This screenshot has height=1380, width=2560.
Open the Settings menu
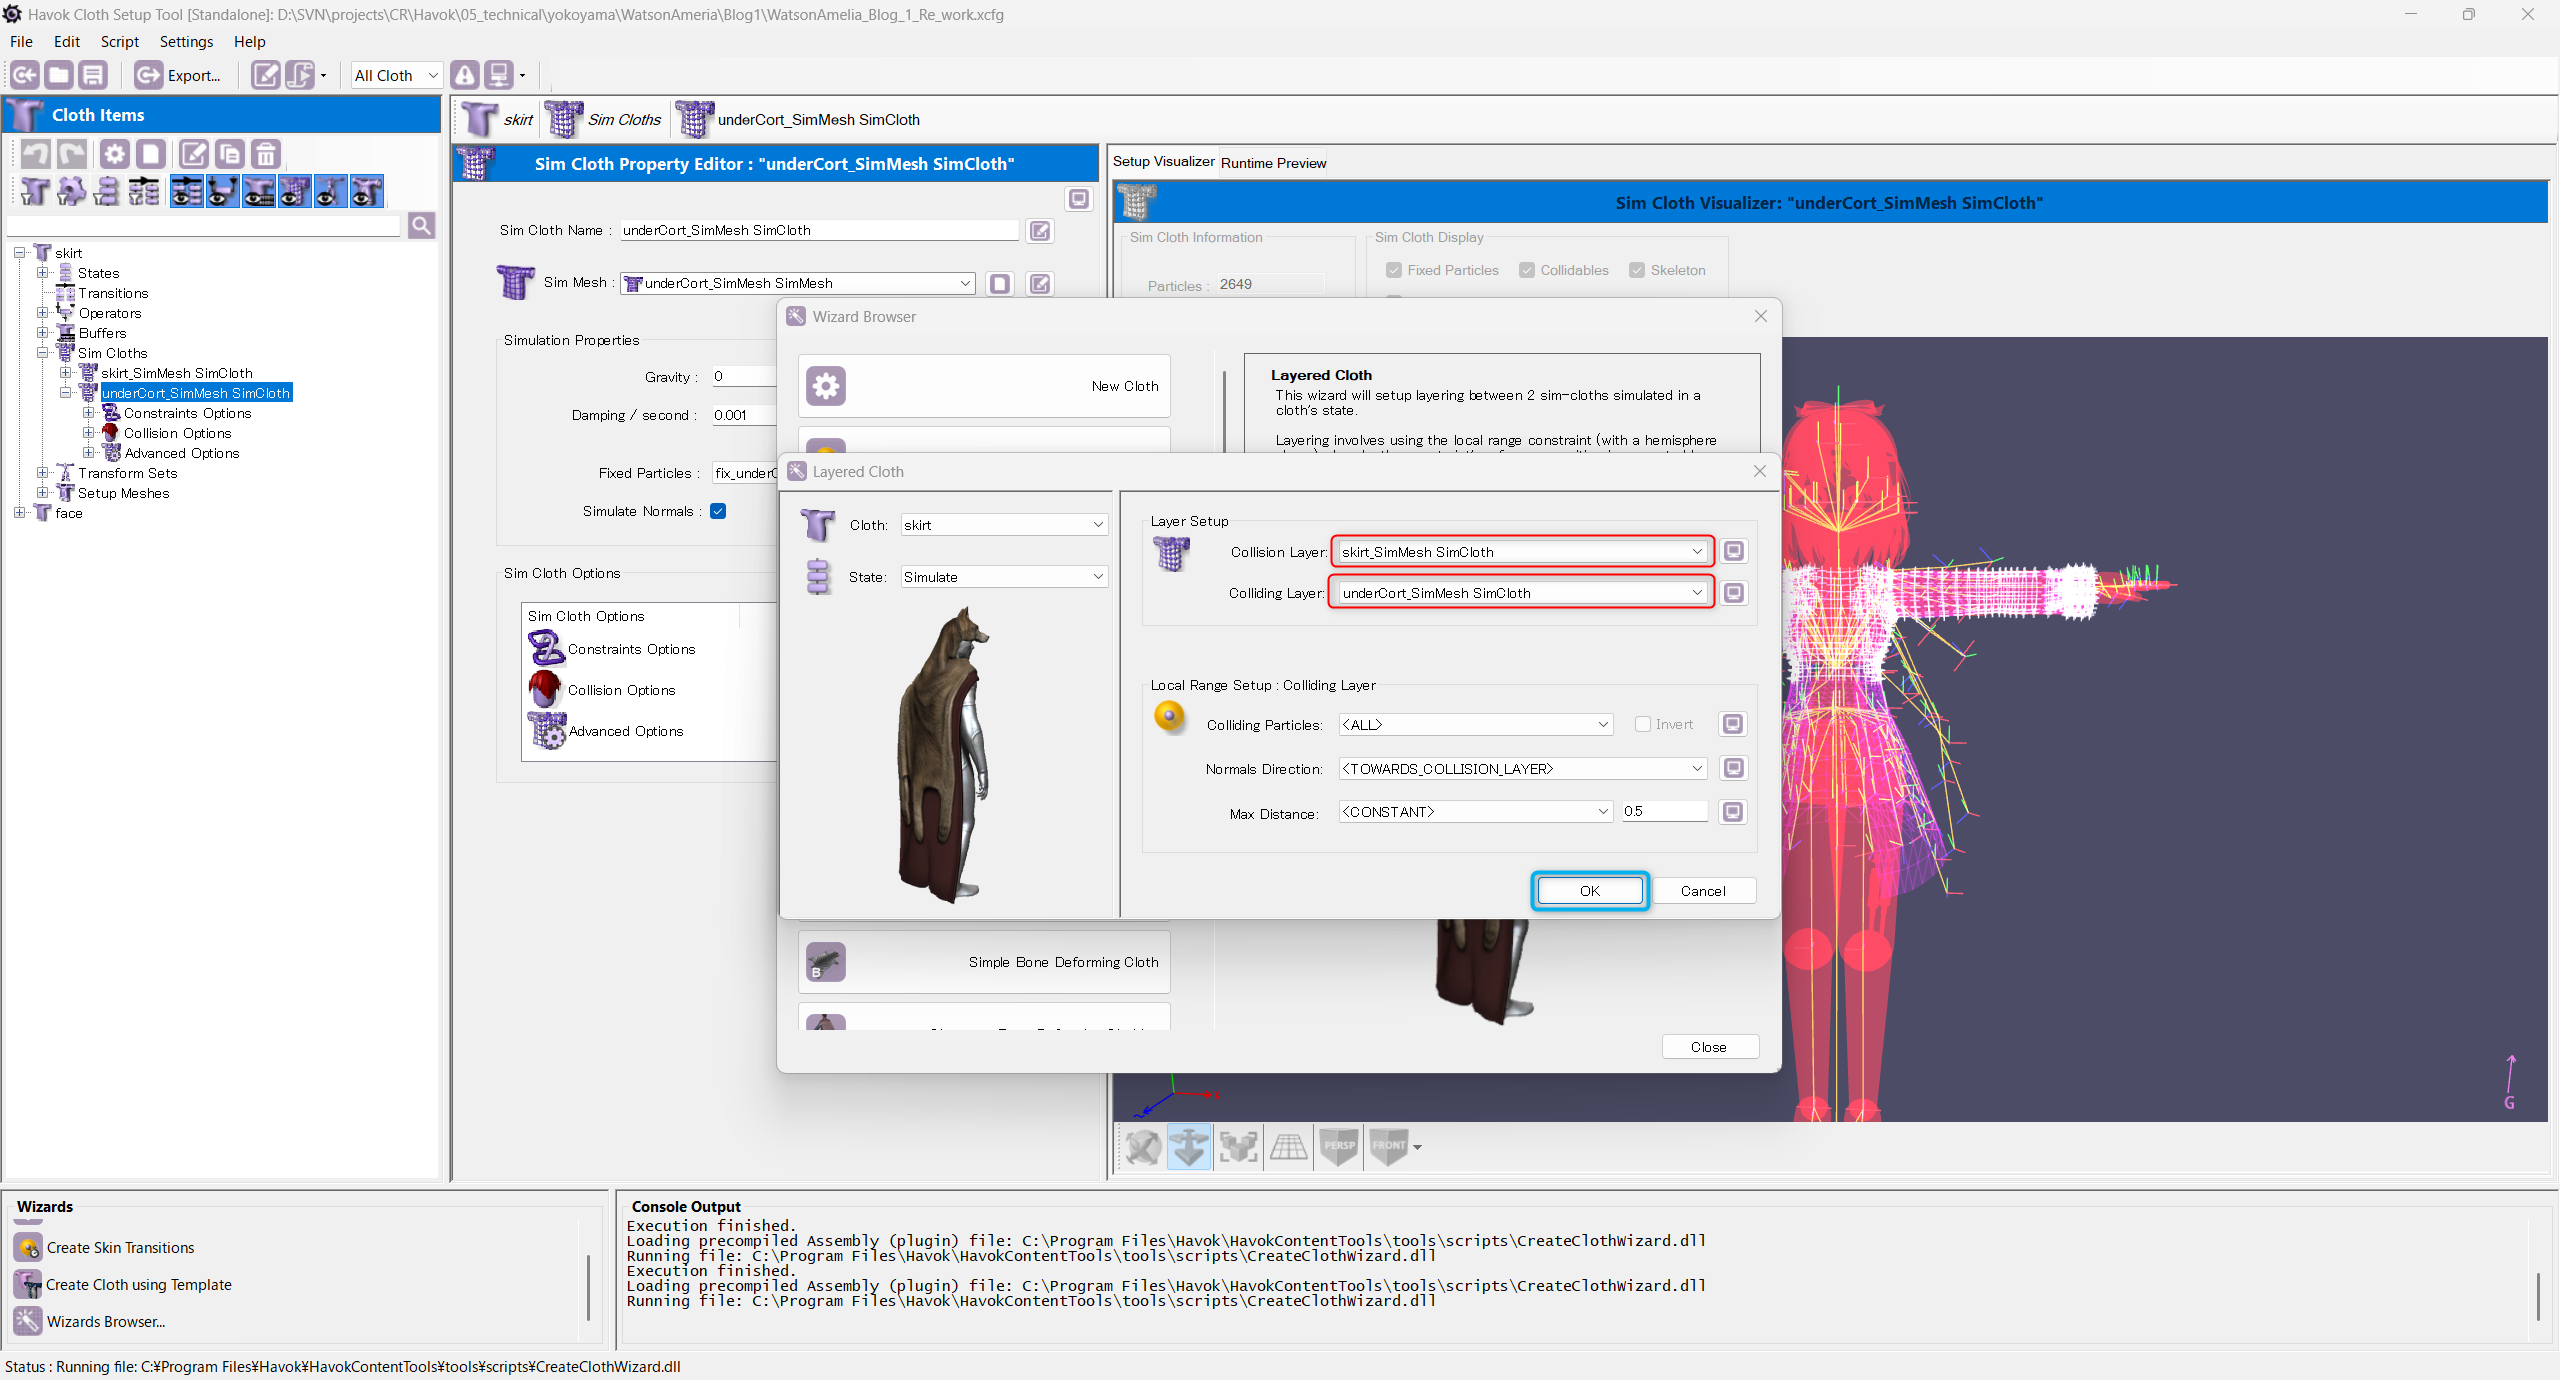point(186,42)
